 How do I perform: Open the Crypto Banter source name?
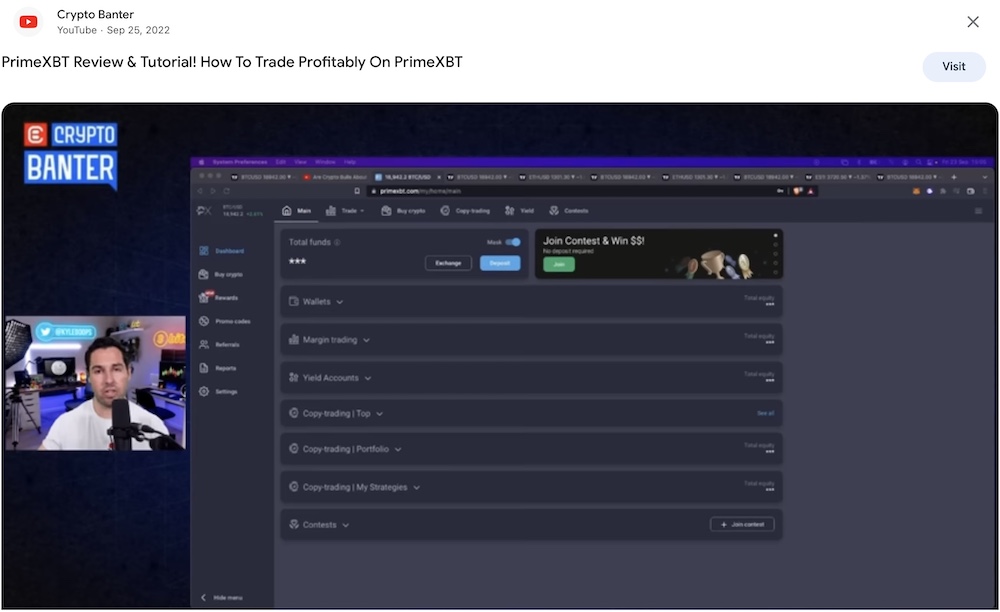coord(95,14)
